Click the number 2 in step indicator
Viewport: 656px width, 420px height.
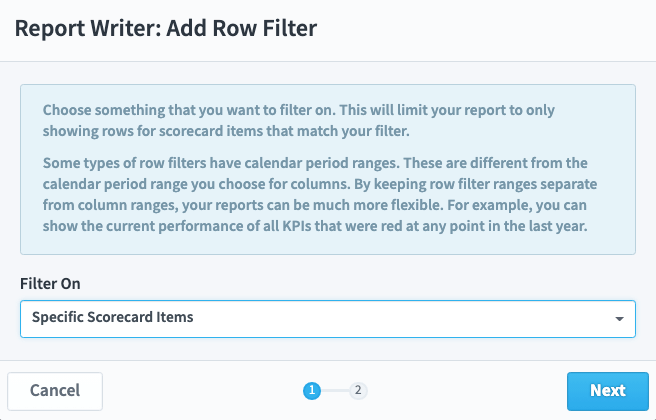(x=358, y=390)
